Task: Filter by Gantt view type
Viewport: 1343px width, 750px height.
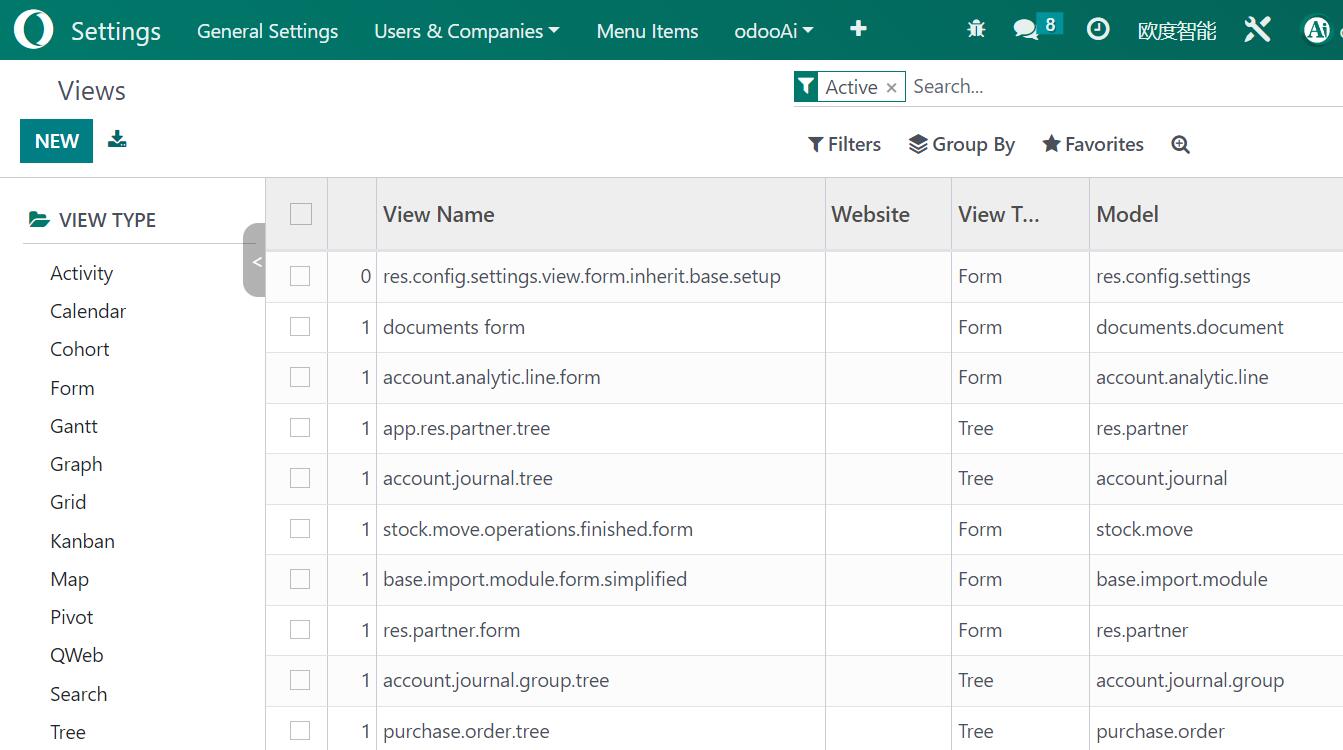Action: point(74,426)
